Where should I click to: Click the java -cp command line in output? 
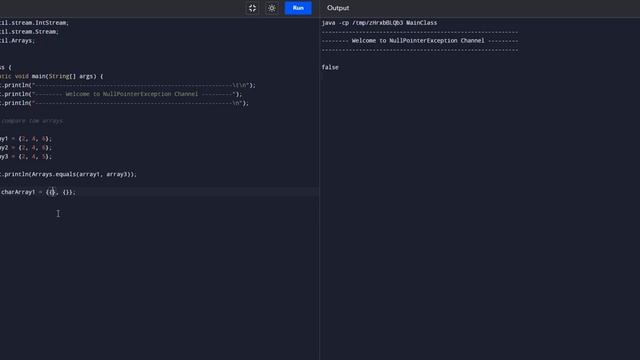(379, 23)
